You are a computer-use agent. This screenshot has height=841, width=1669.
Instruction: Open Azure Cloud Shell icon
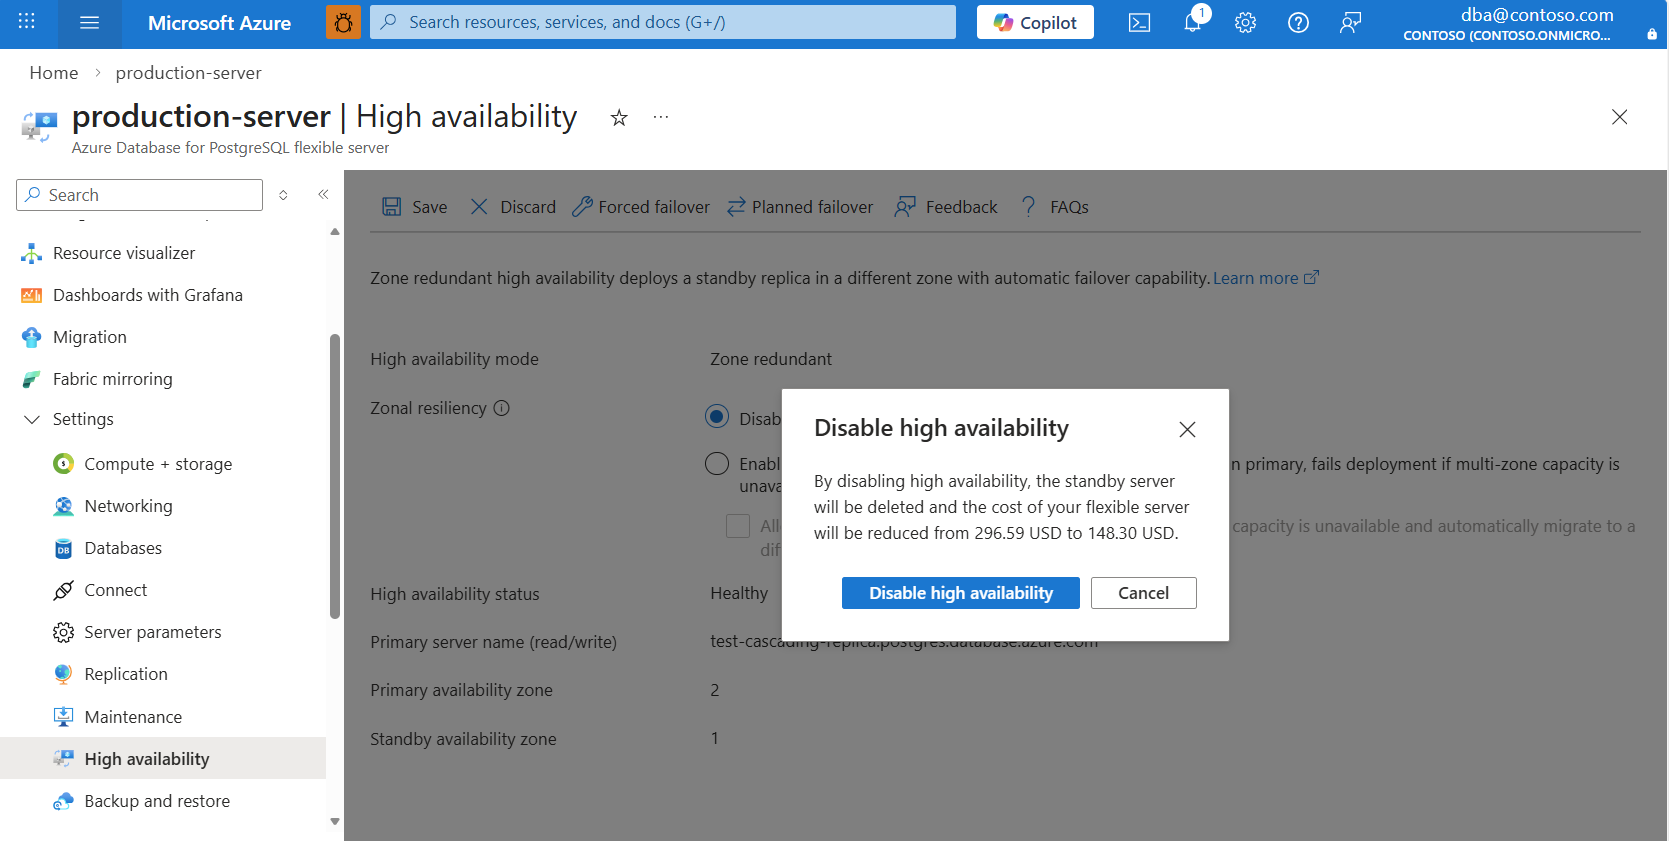[1139, 23]
